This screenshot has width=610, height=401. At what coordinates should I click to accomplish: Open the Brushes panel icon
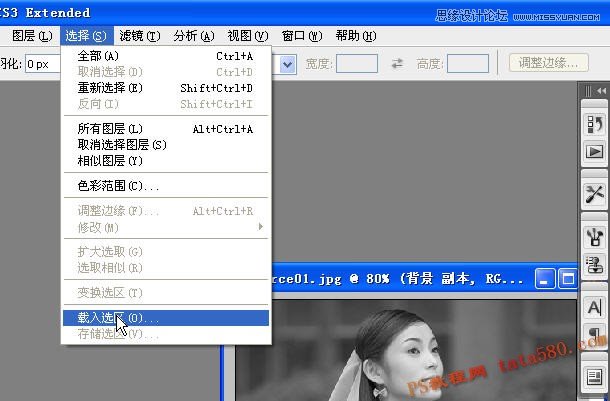point(594,237)
